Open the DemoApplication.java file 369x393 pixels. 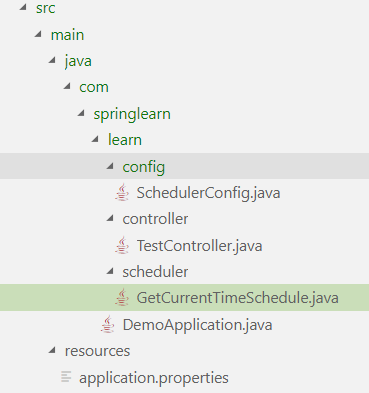point(197,325)
